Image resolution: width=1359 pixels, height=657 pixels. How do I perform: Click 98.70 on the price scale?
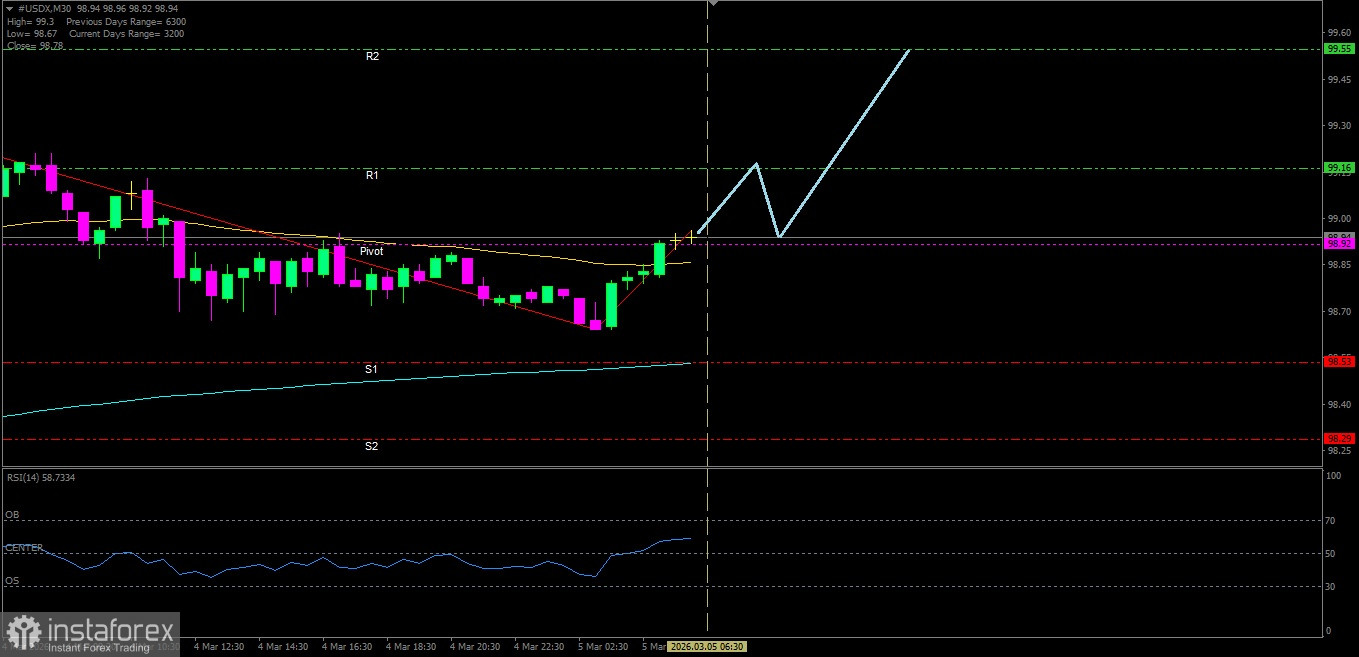(1338, 311)
